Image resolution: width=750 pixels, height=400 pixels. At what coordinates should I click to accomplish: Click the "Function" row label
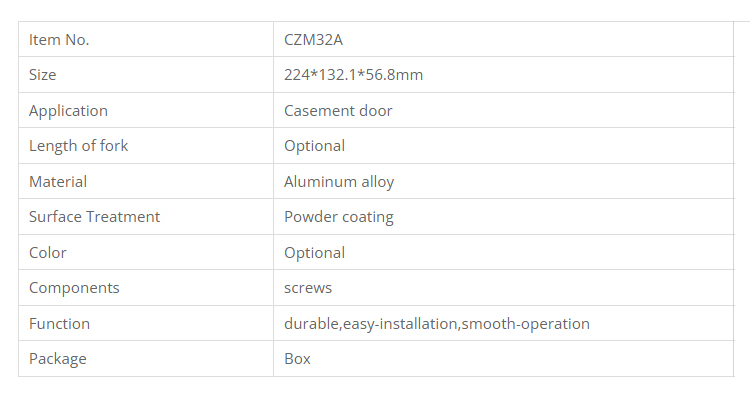pyautogui.click(x=59, y=324)
